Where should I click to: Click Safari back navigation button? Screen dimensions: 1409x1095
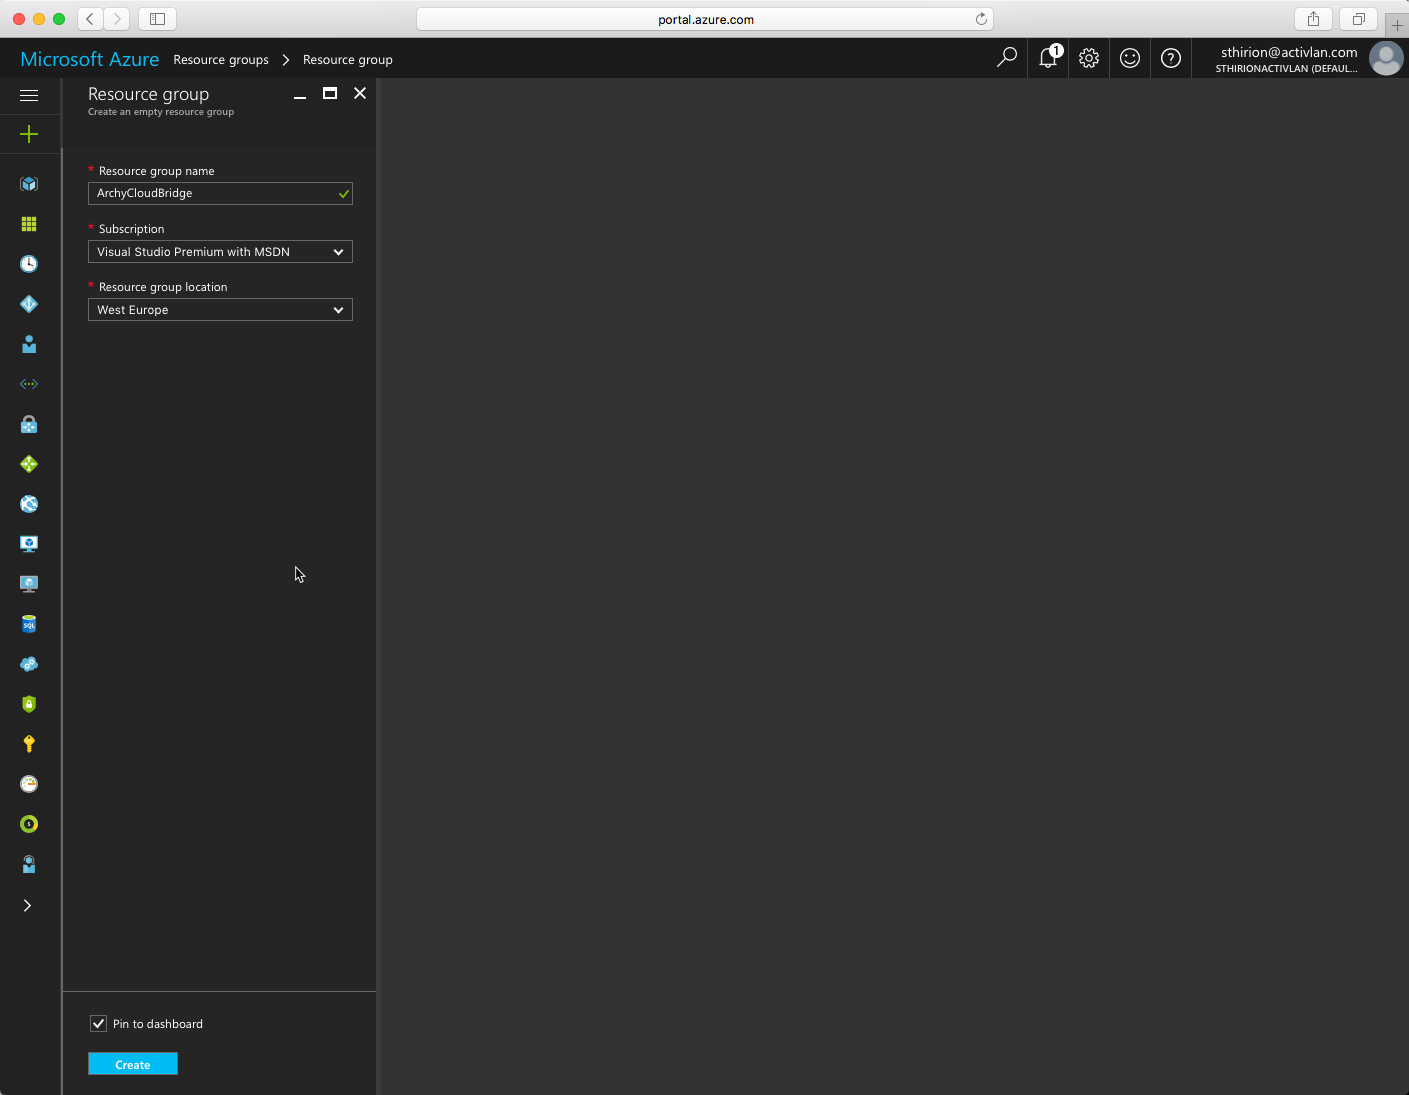pyautogui.click(x=90, y=18)
